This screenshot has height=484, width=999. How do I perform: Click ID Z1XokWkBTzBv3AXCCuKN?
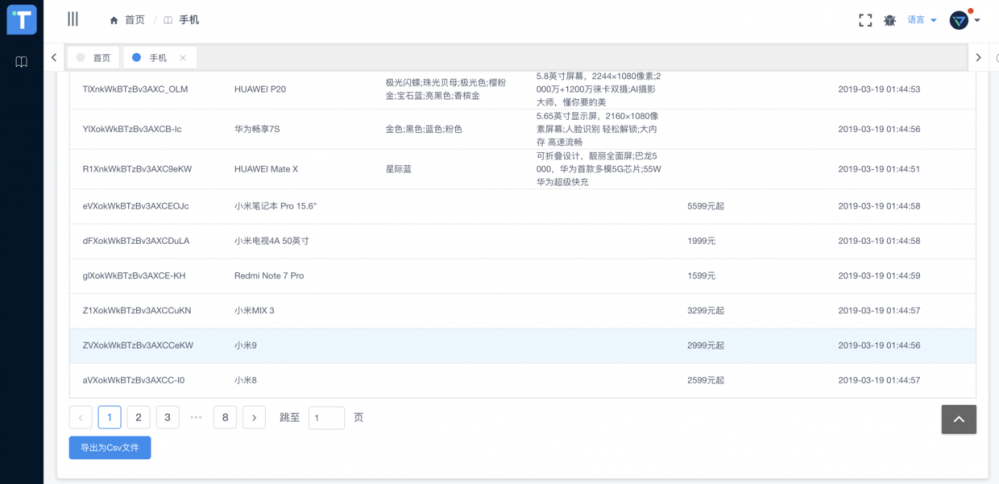pos(137,311)
